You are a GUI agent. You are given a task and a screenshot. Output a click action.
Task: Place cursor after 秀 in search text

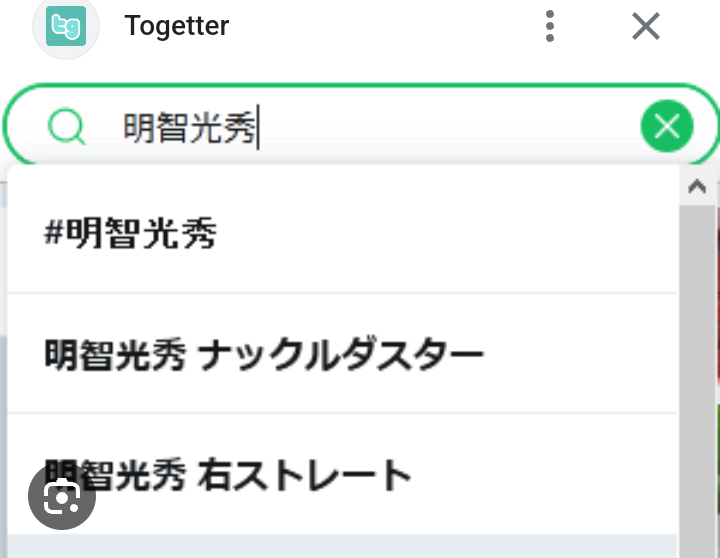(x=259, y=127)
